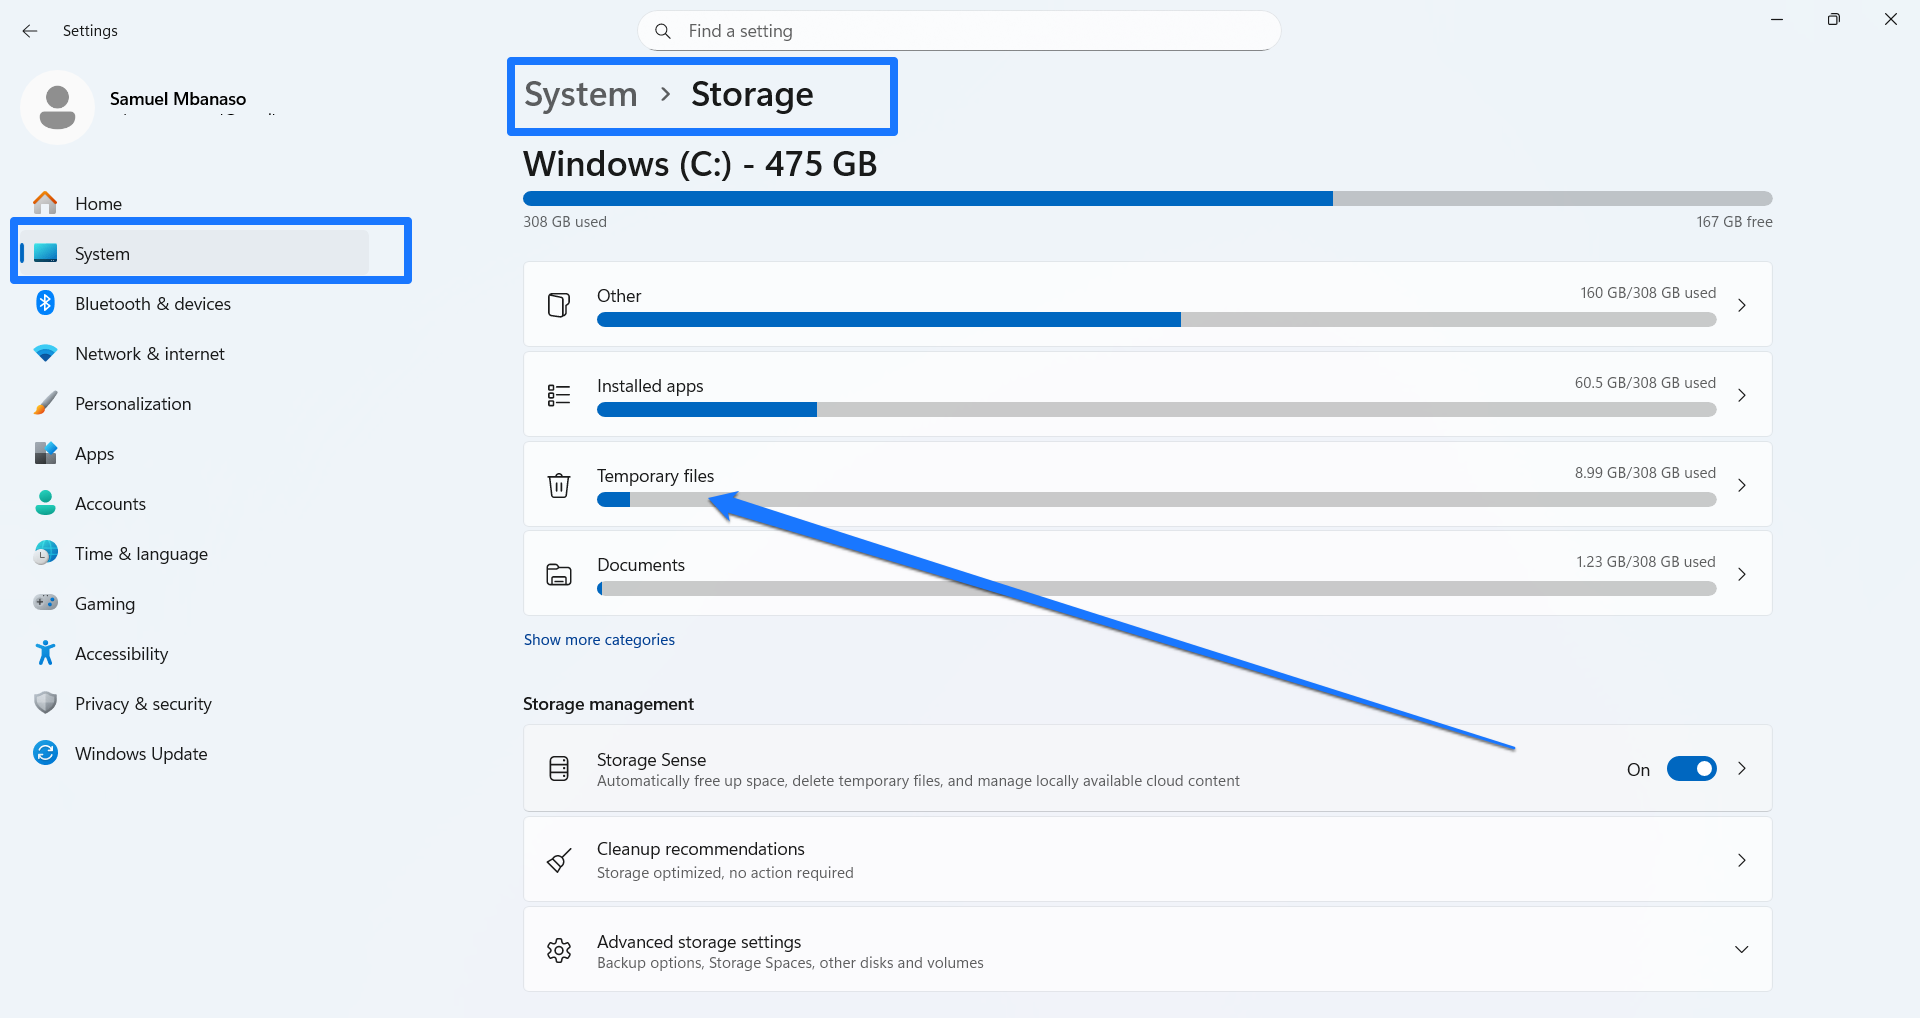Go to Home in the sidebar

click(x=98, y=202)
